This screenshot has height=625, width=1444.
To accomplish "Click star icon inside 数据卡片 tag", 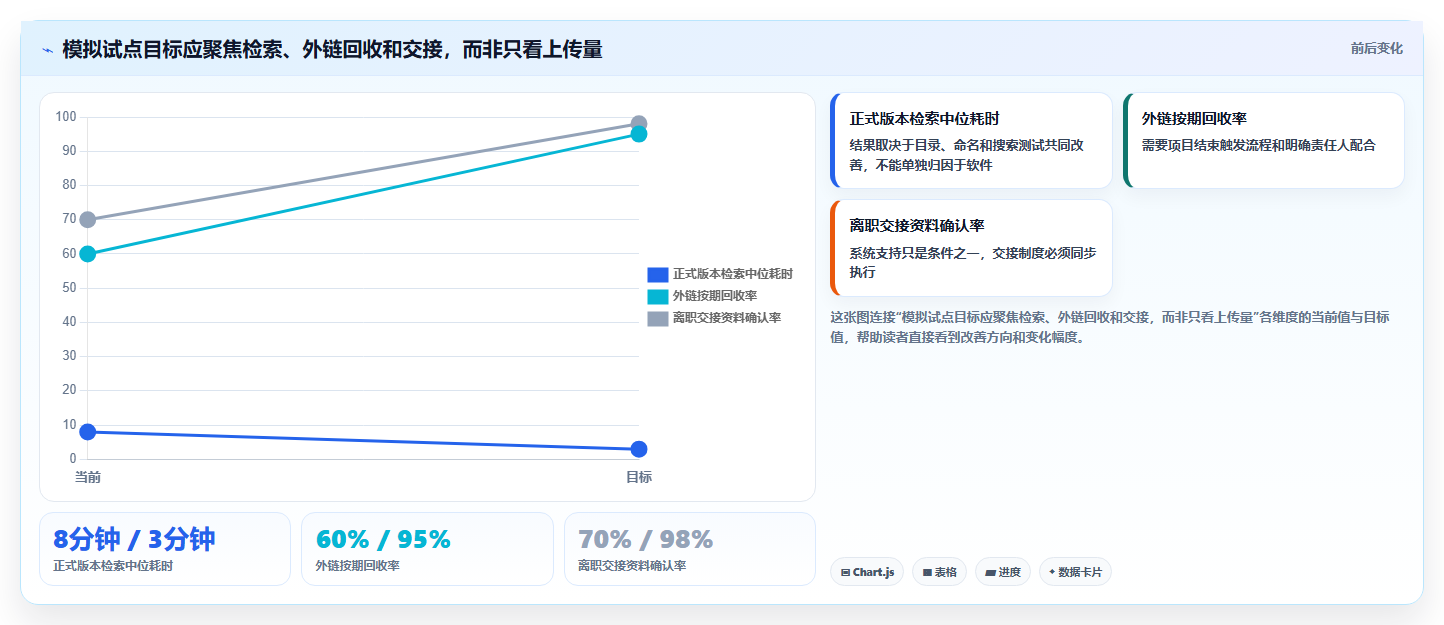I will coord(1052,573).
